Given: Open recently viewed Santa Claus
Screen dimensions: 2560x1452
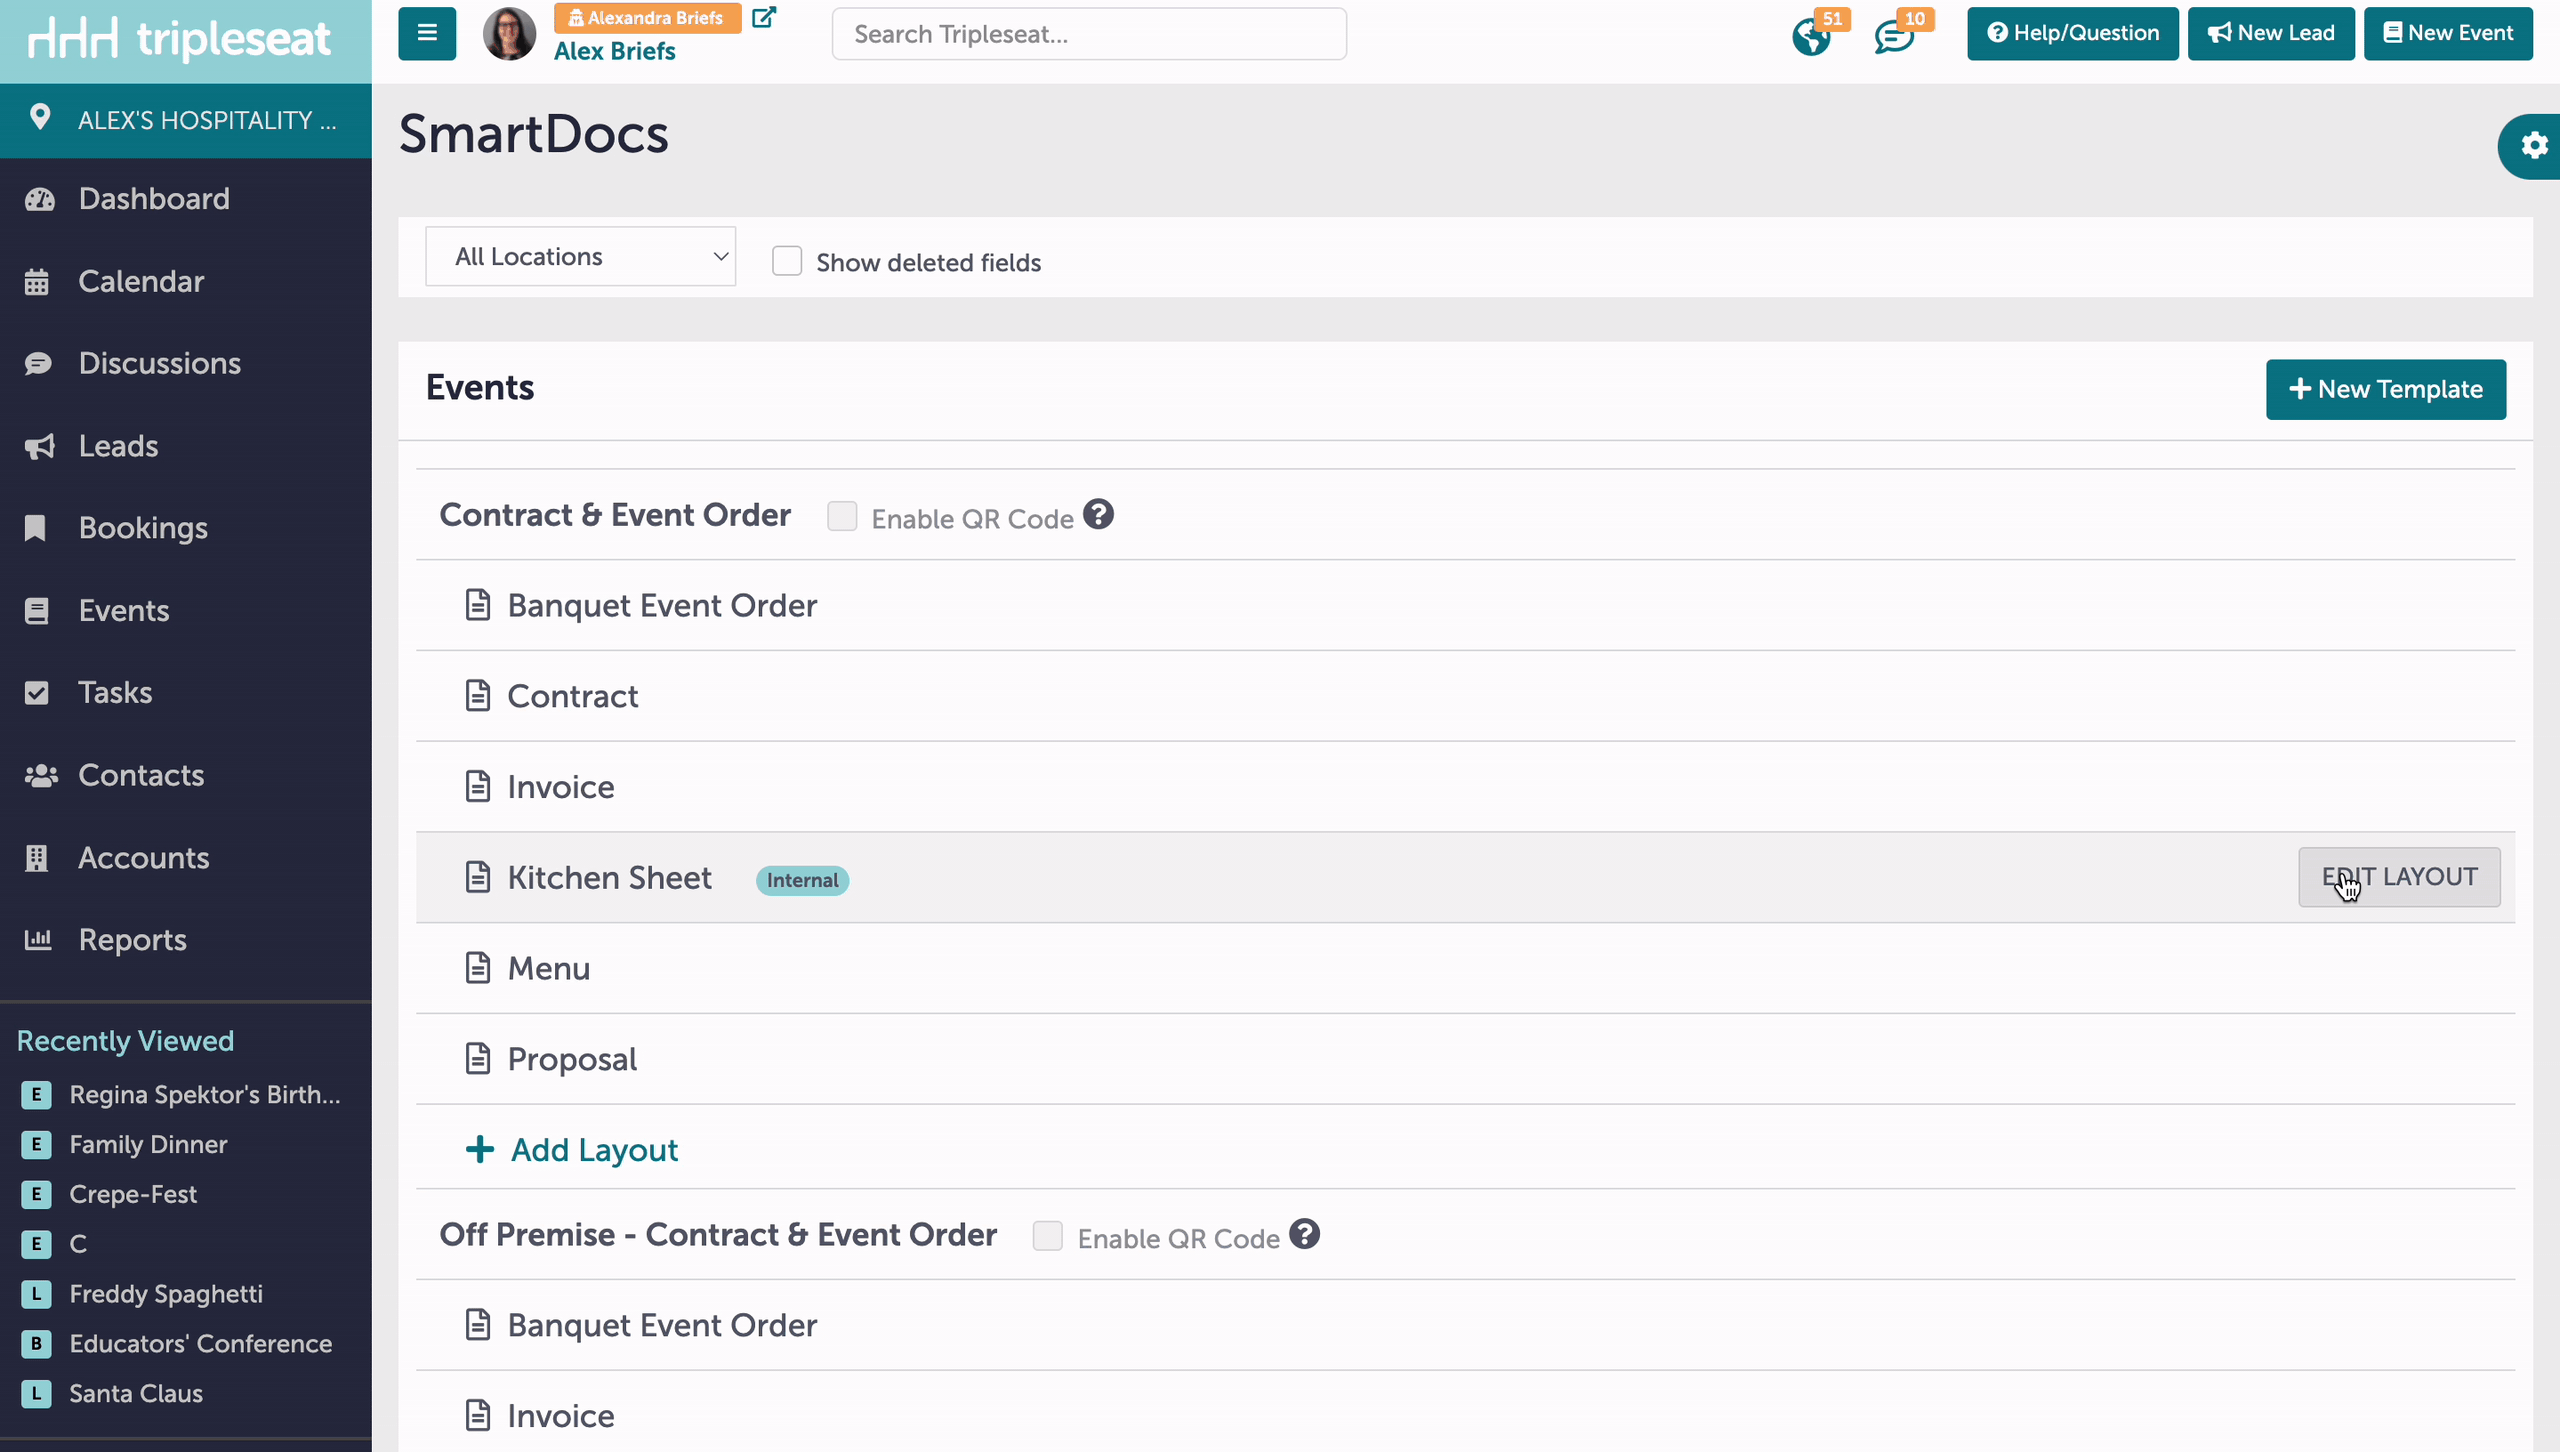Looking at the screenshot, I should point(136,1394).
